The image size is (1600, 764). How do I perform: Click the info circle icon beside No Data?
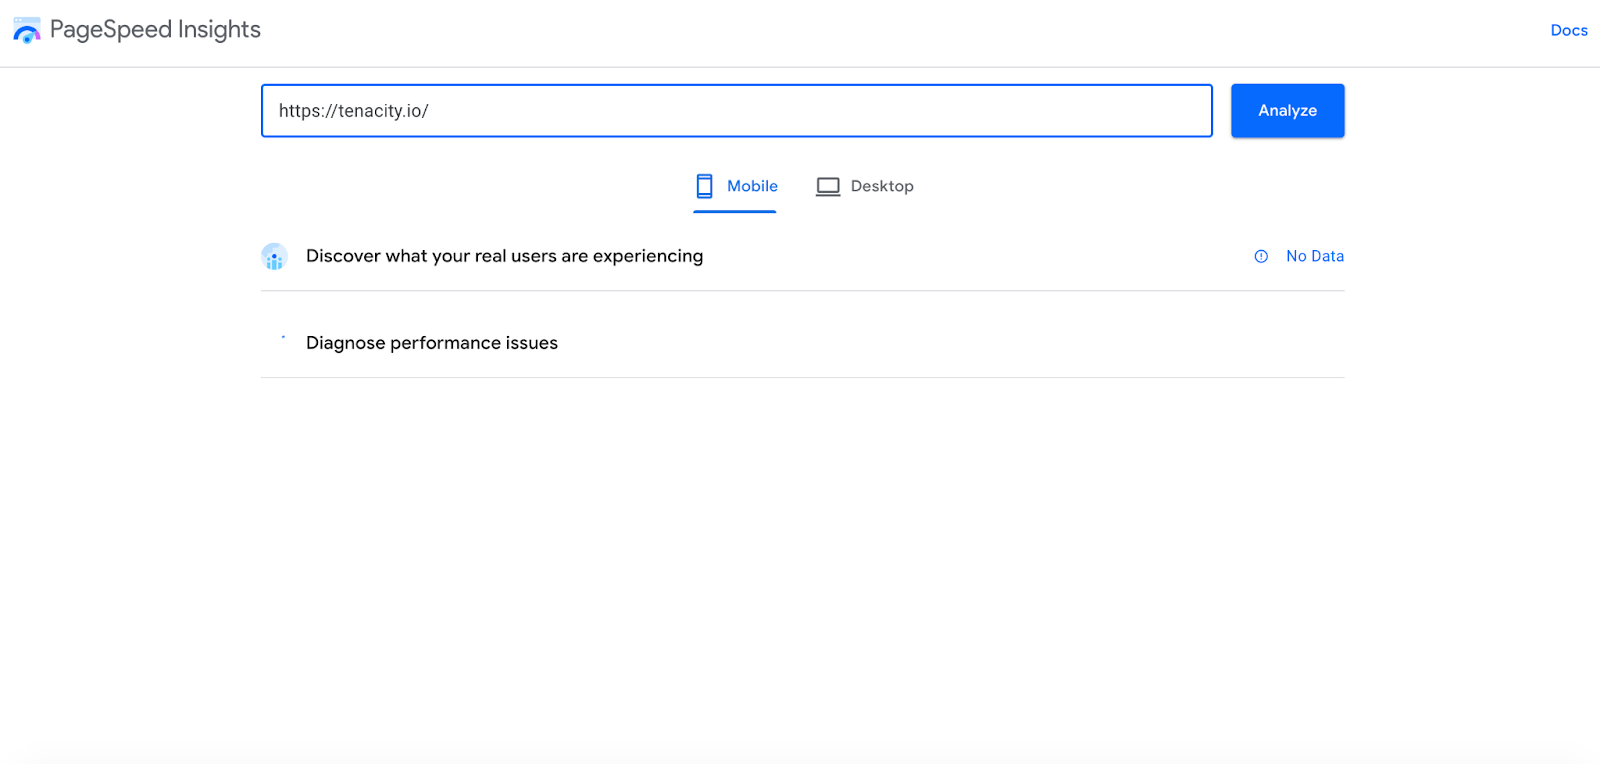pos(1261,256)
